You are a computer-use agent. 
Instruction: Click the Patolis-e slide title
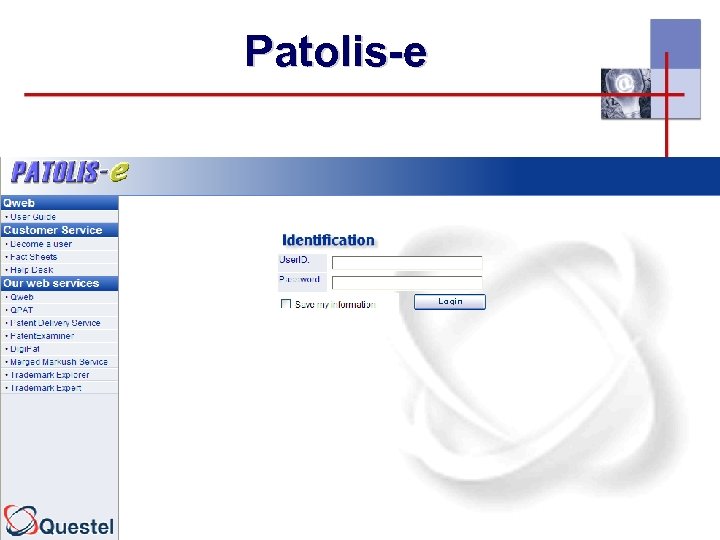coord(336,51)
